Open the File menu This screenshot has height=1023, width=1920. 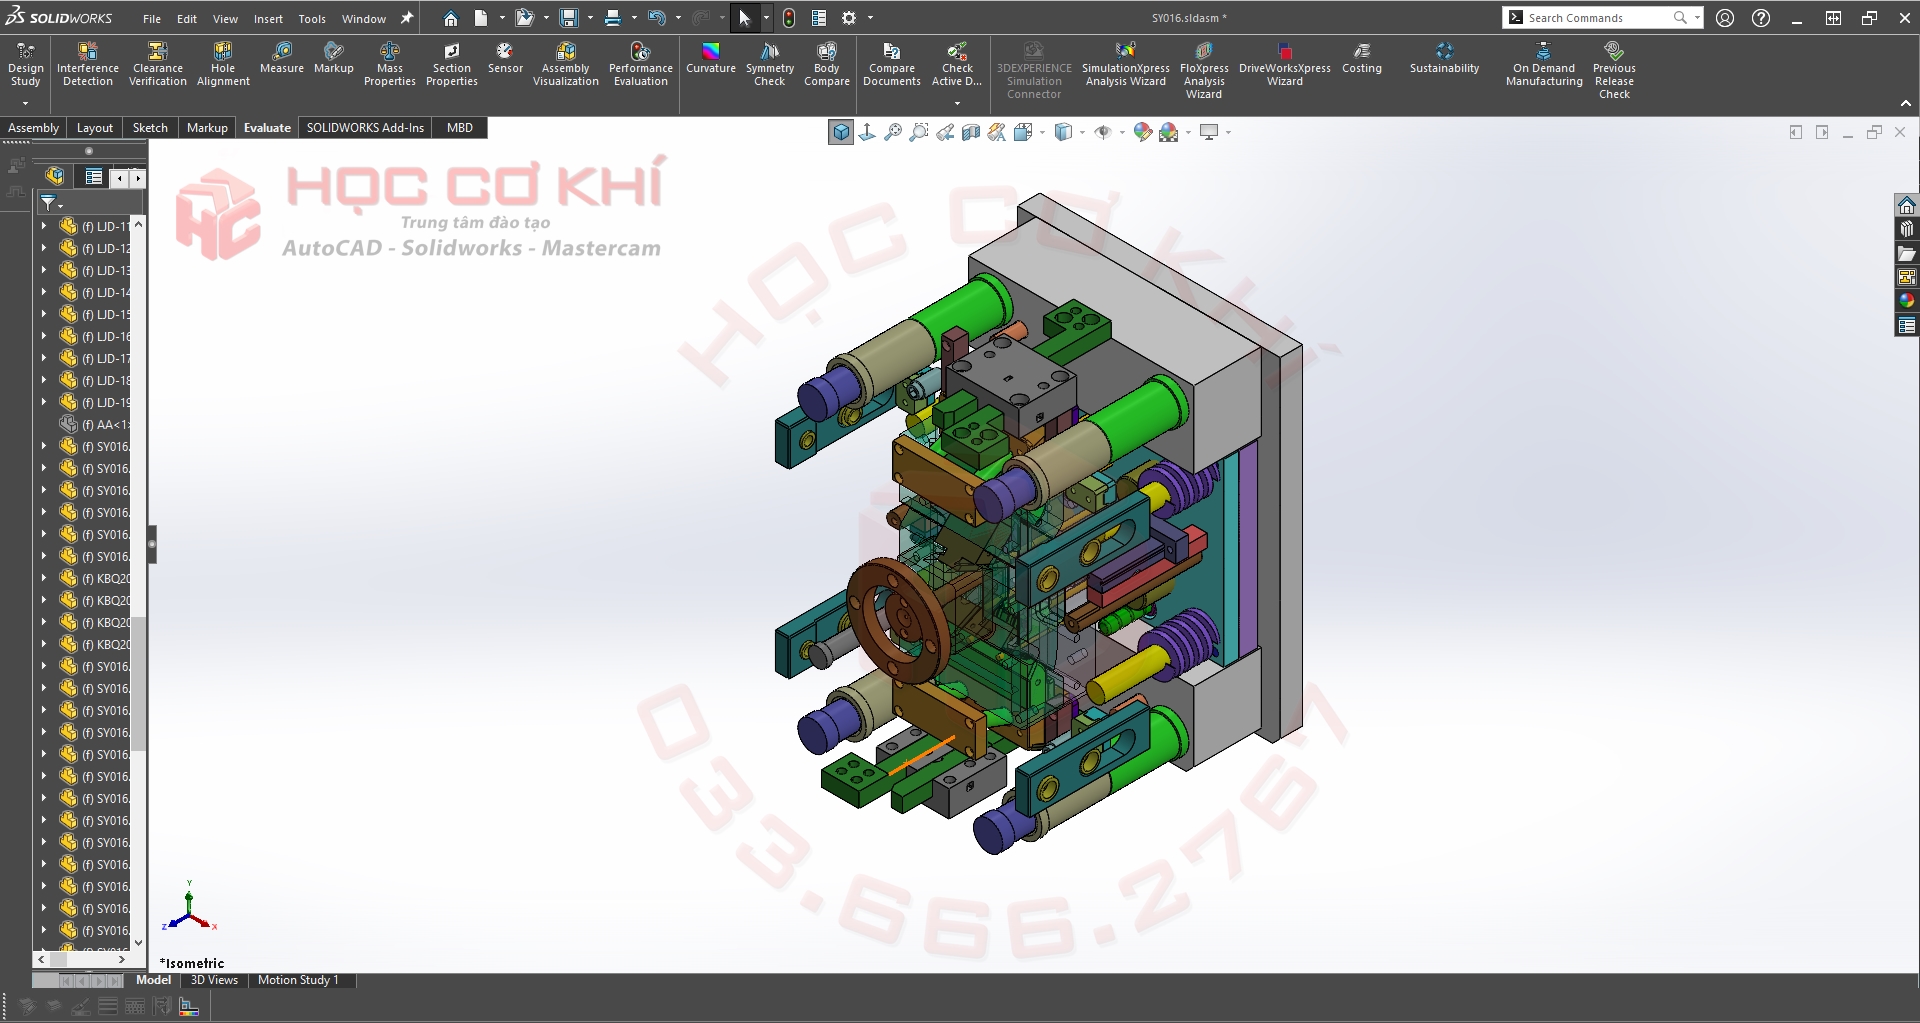click(x=152, y=19)
